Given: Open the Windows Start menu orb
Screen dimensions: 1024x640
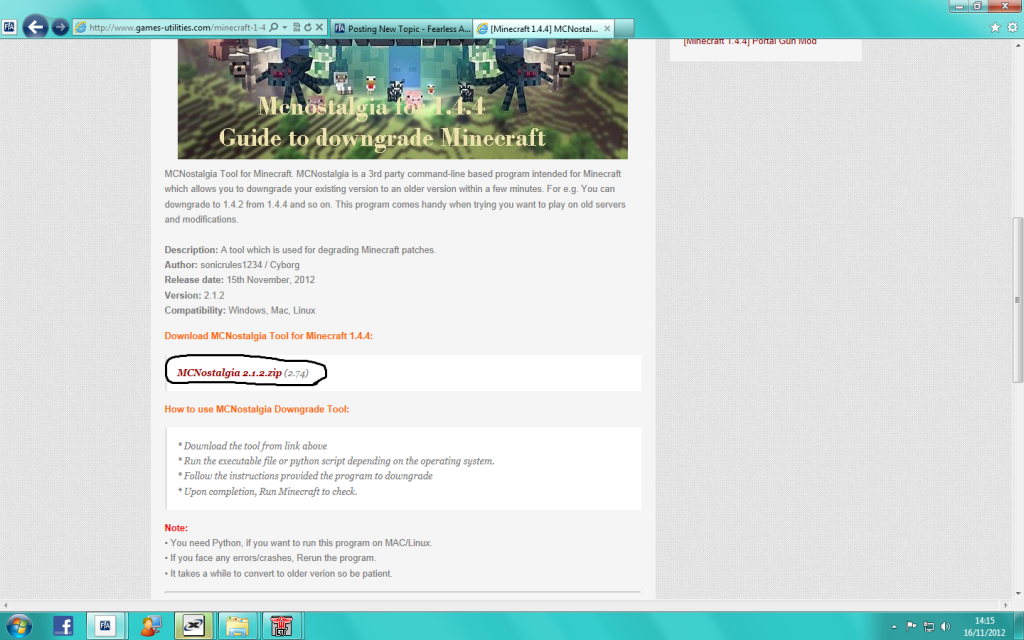Looking at the screenshot, I should (x=19, y=626).
